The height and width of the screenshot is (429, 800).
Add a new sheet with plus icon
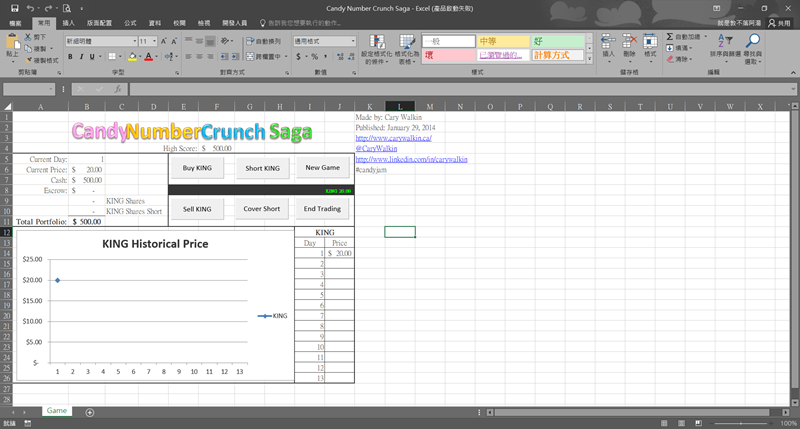[x=90, y=411]
